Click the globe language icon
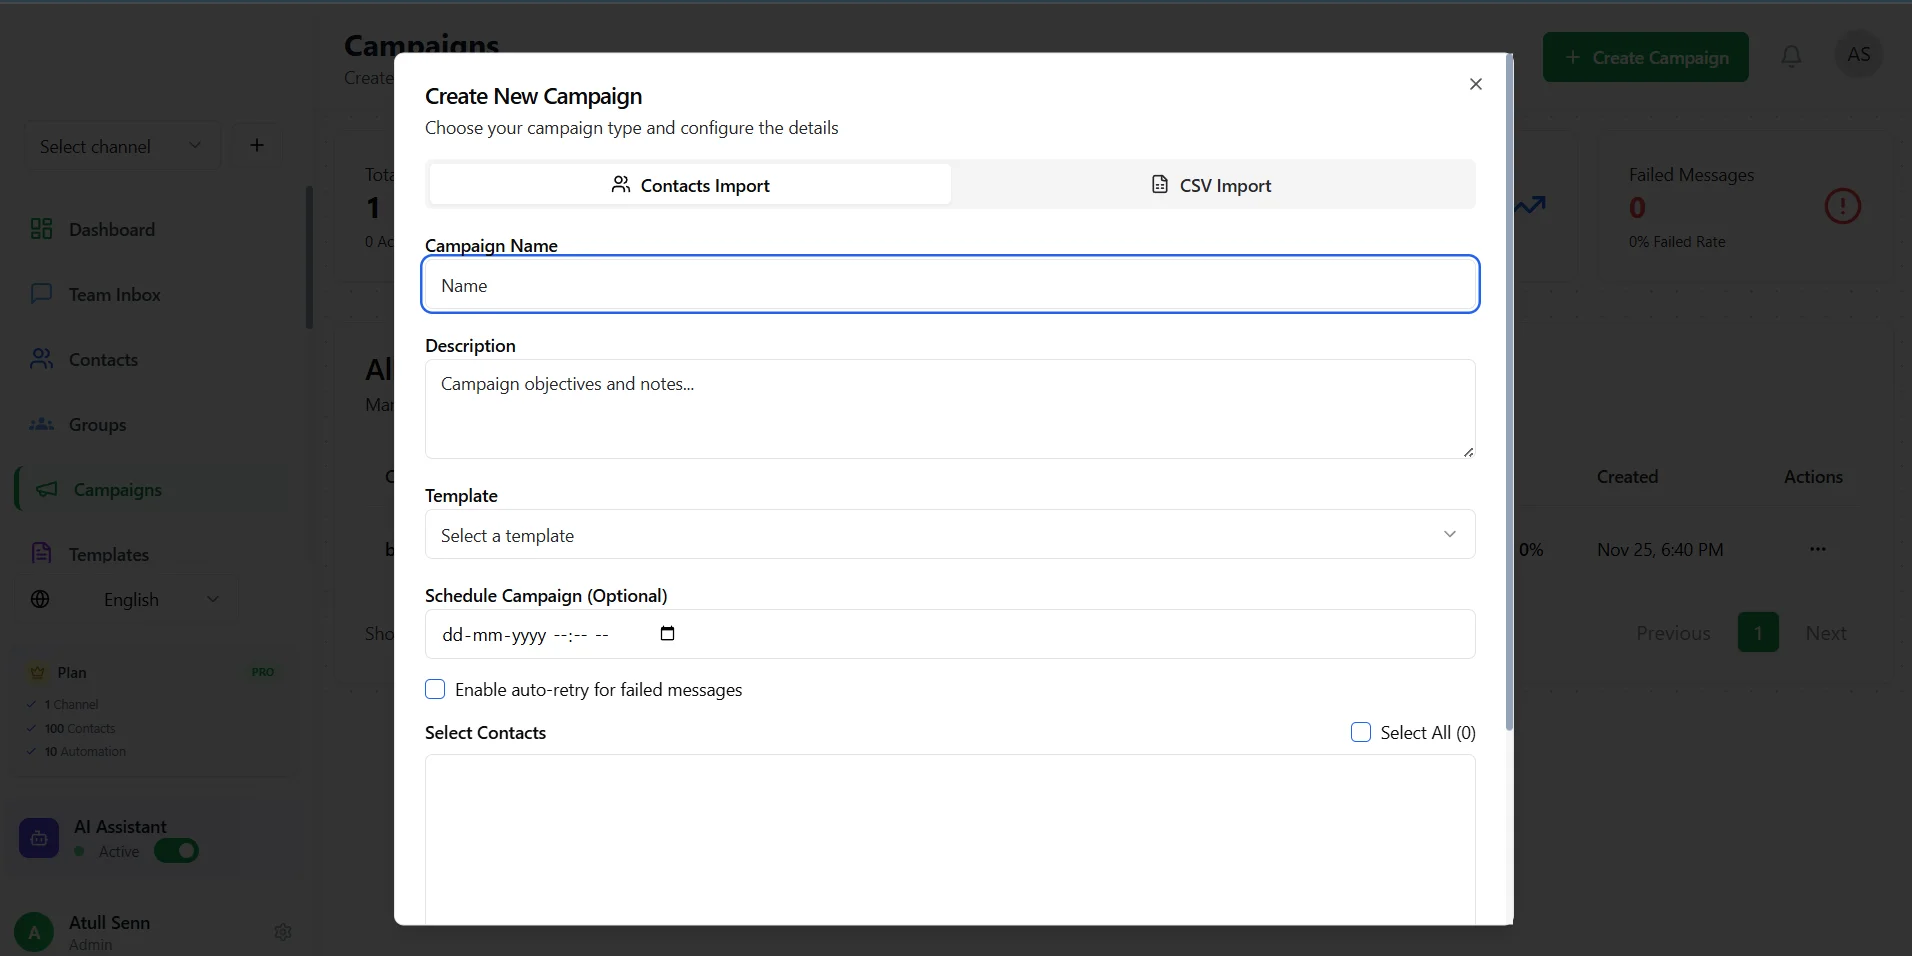Screen dimensions: 1912x956 point(40,599)
